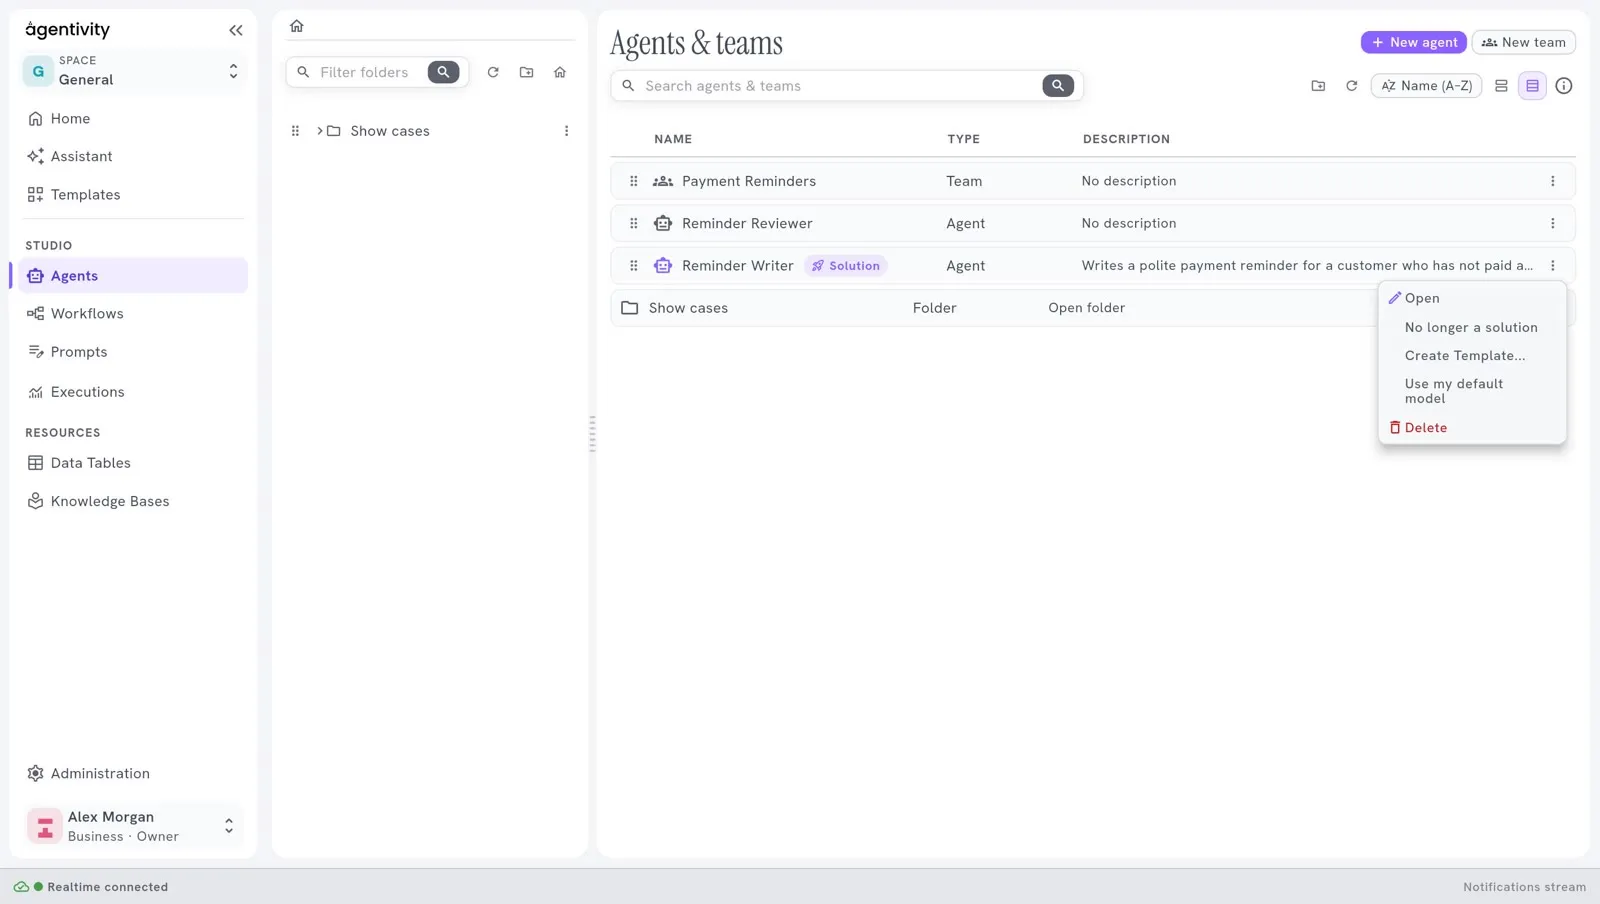Select No longer a solution
The image size is (1600, 904).
[1472, 327]
